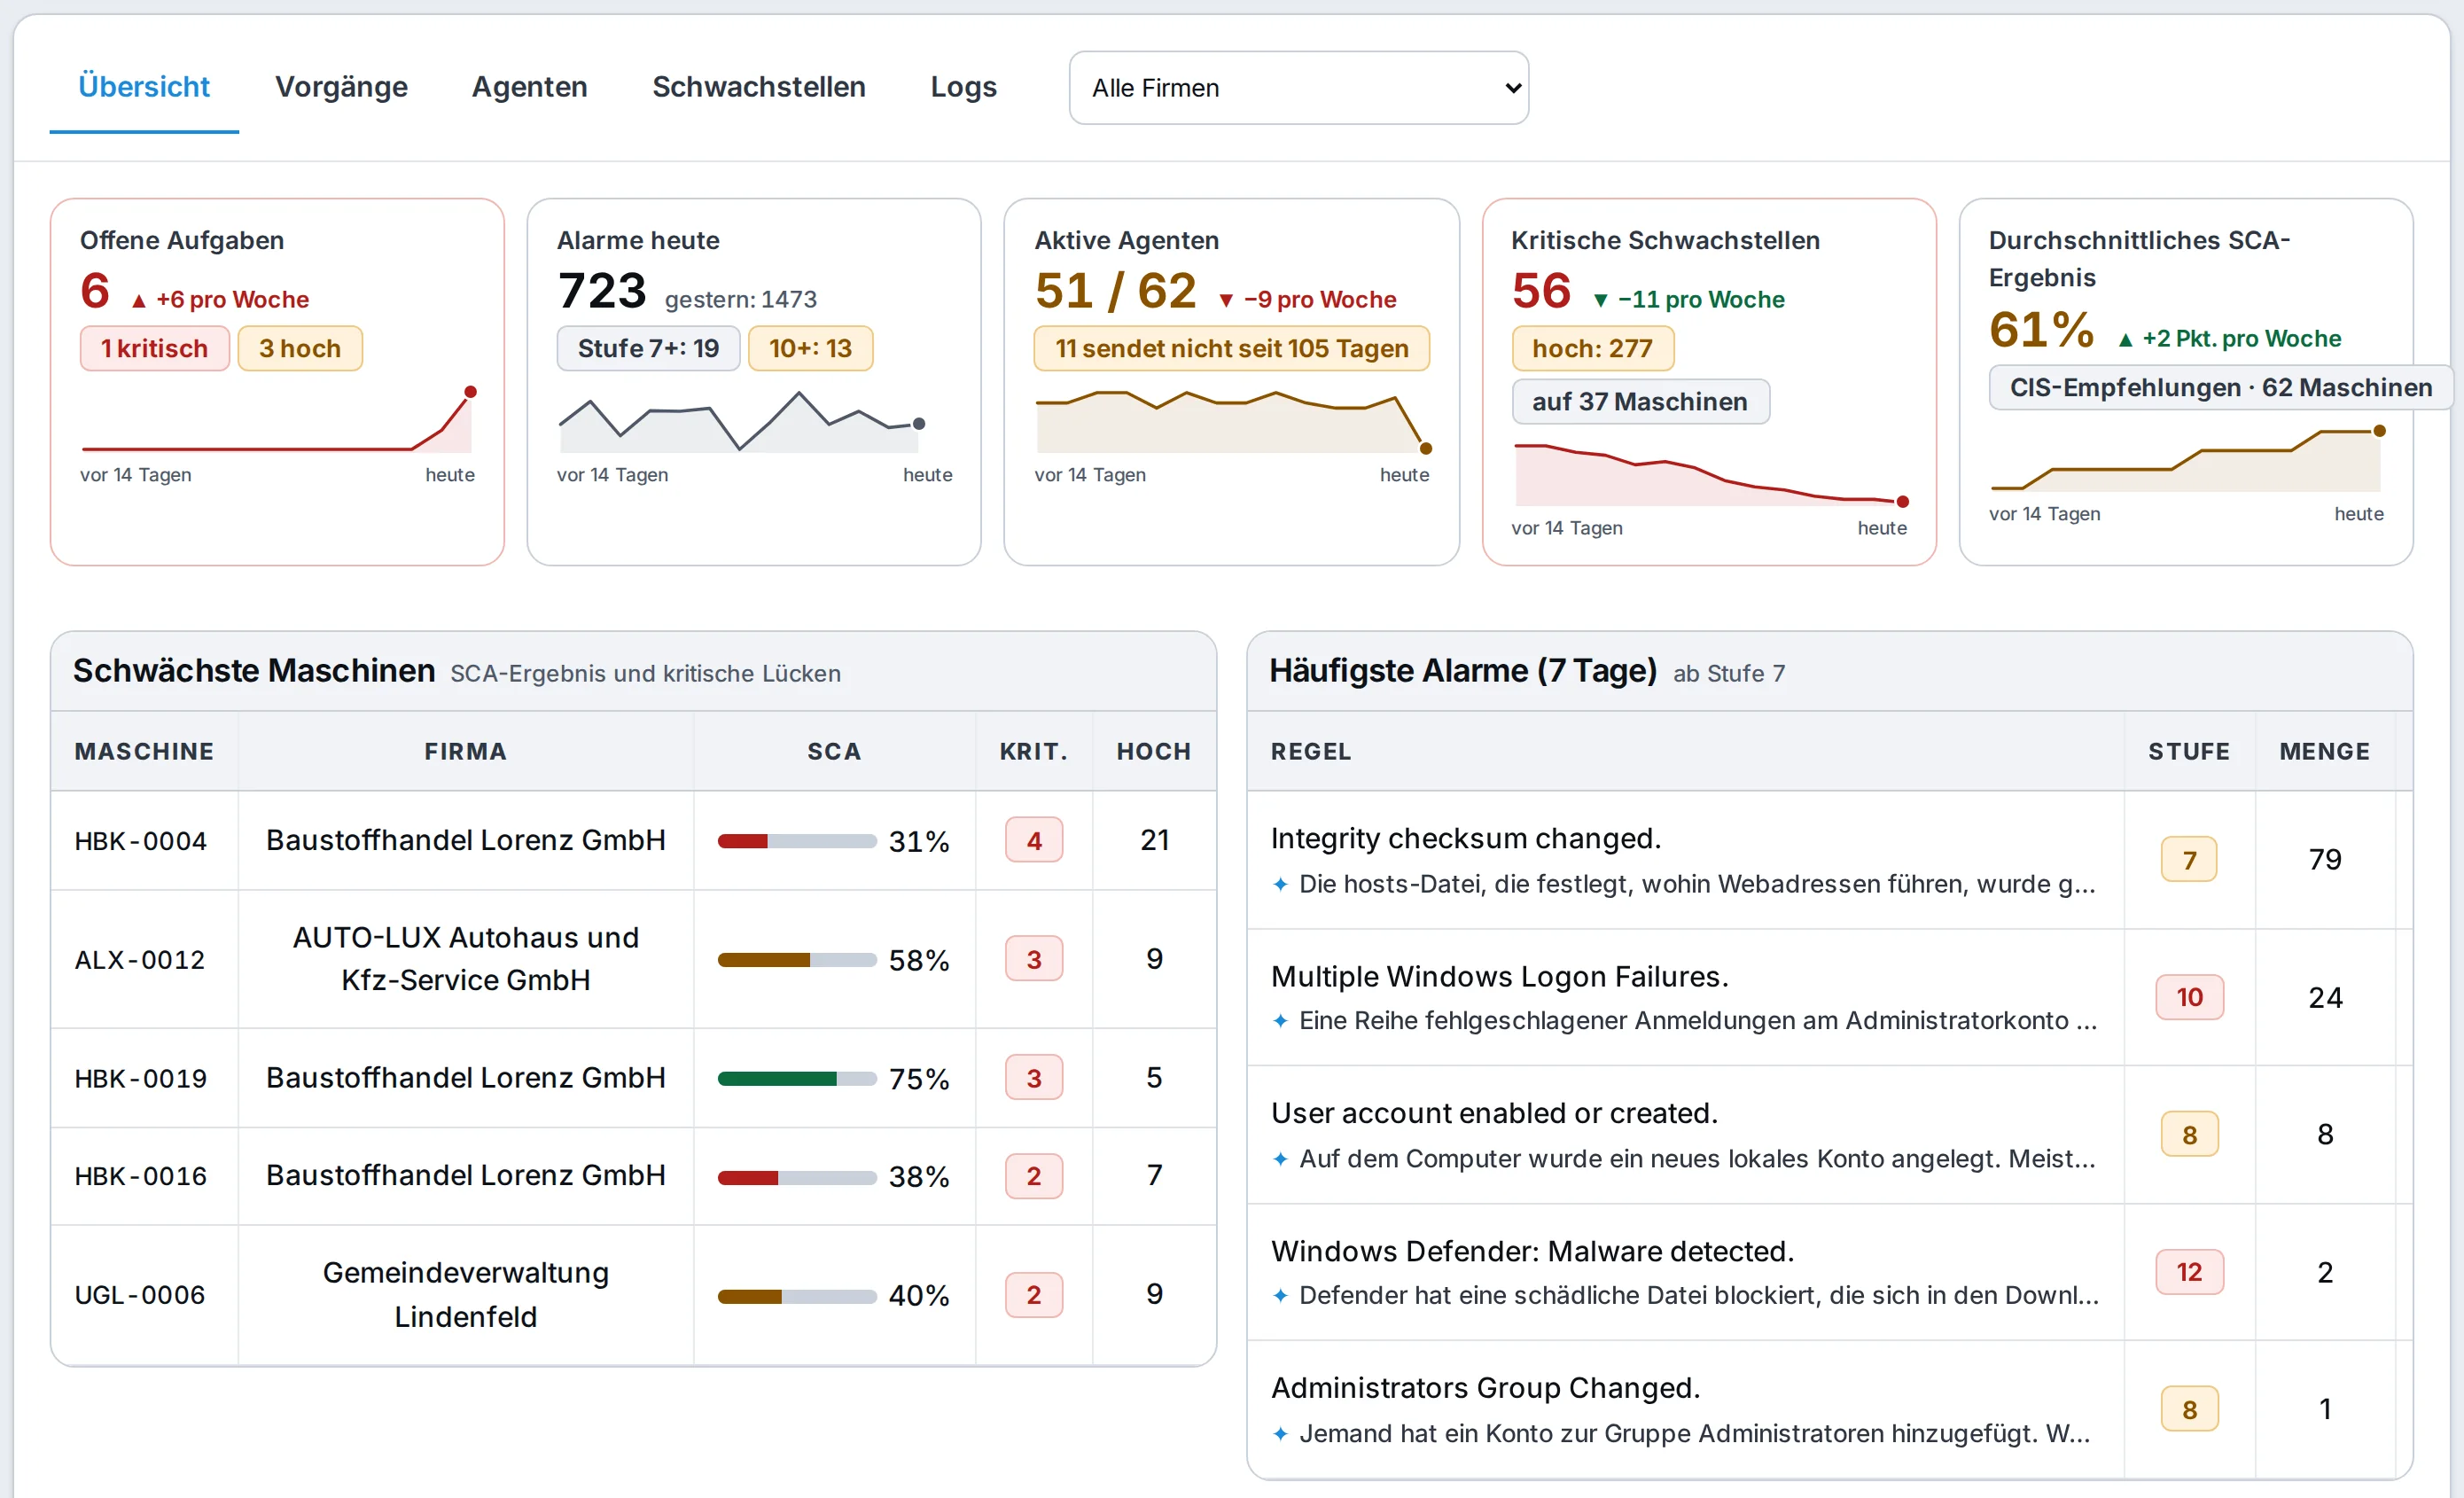Switch to the Übersicht tab
The height and width of the screenshot is (1498, 2464).
pos(144,87)
